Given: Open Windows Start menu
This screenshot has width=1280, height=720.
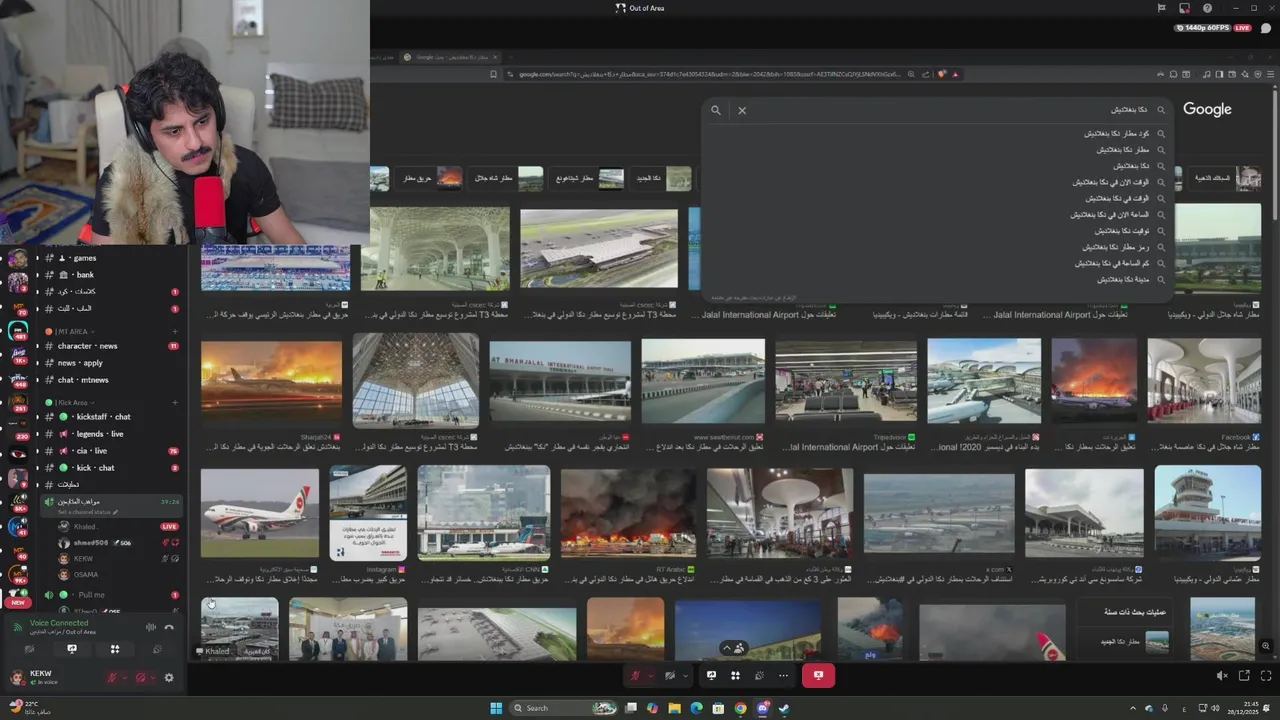Looking at the screenshot, I should coord(496,708).
